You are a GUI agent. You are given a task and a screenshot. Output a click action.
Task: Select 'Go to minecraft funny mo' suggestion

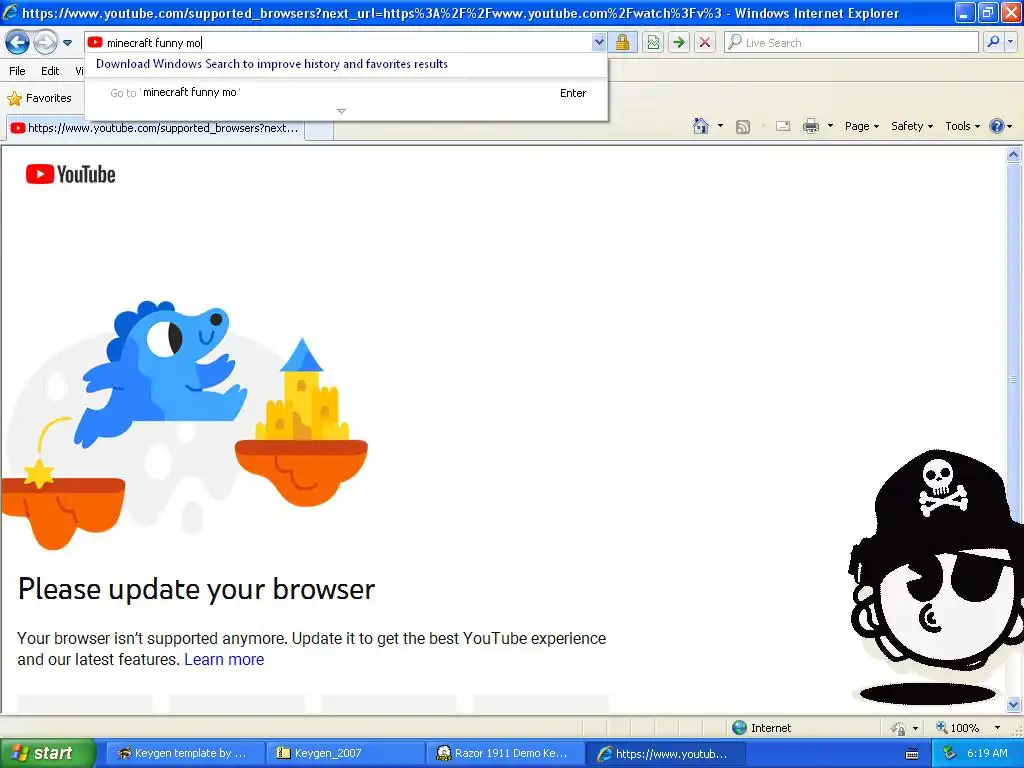pyautogui.click(x=346, y=93)
